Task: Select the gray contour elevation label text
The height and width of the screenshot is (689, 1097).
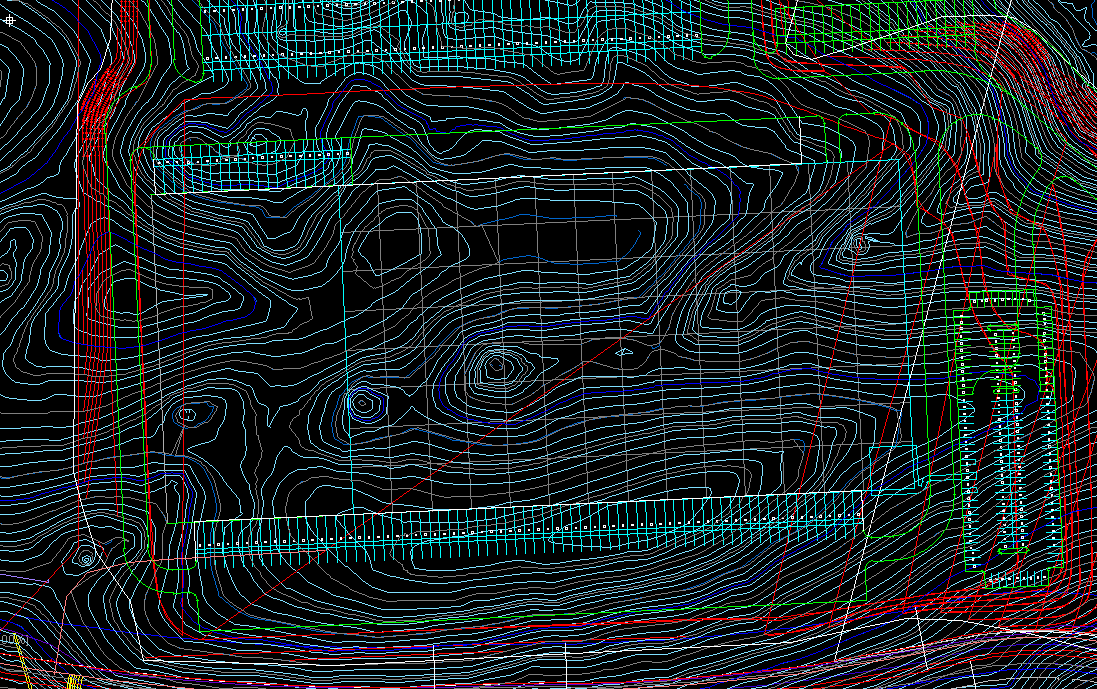Action: 15,639
